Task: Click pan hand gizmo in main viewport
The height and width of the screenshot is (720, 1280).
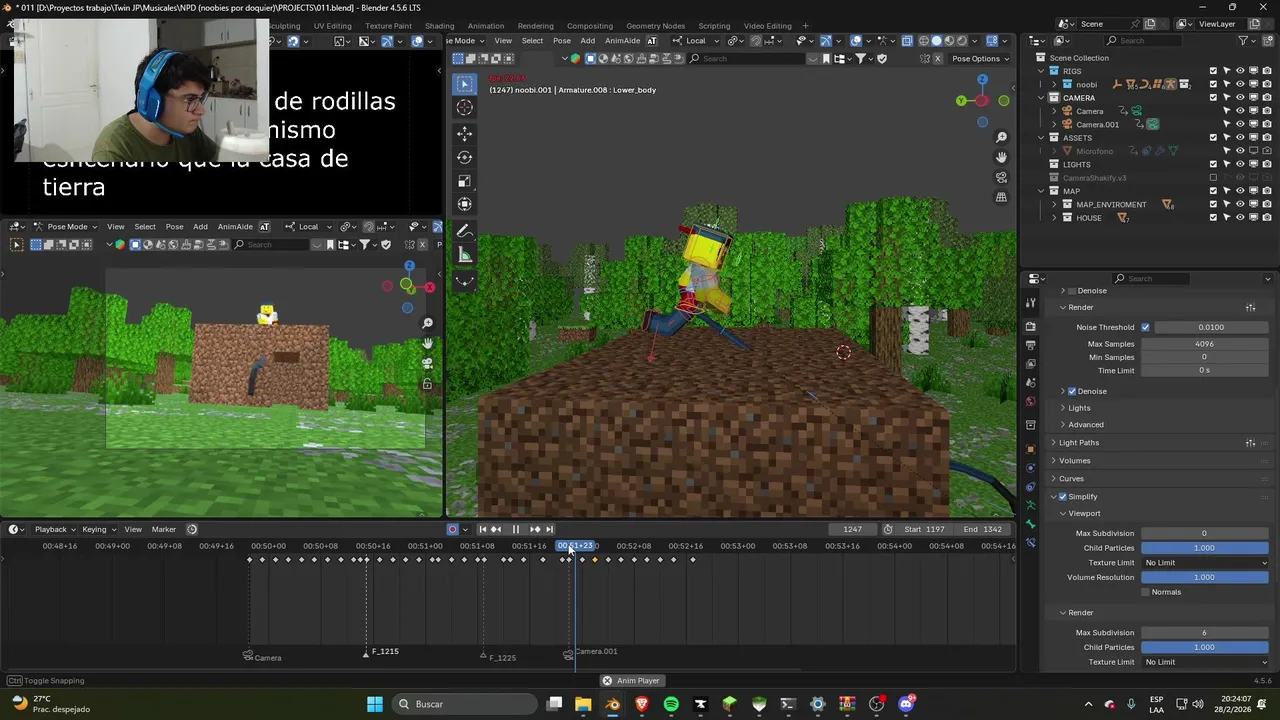Action: (1001, 157)
